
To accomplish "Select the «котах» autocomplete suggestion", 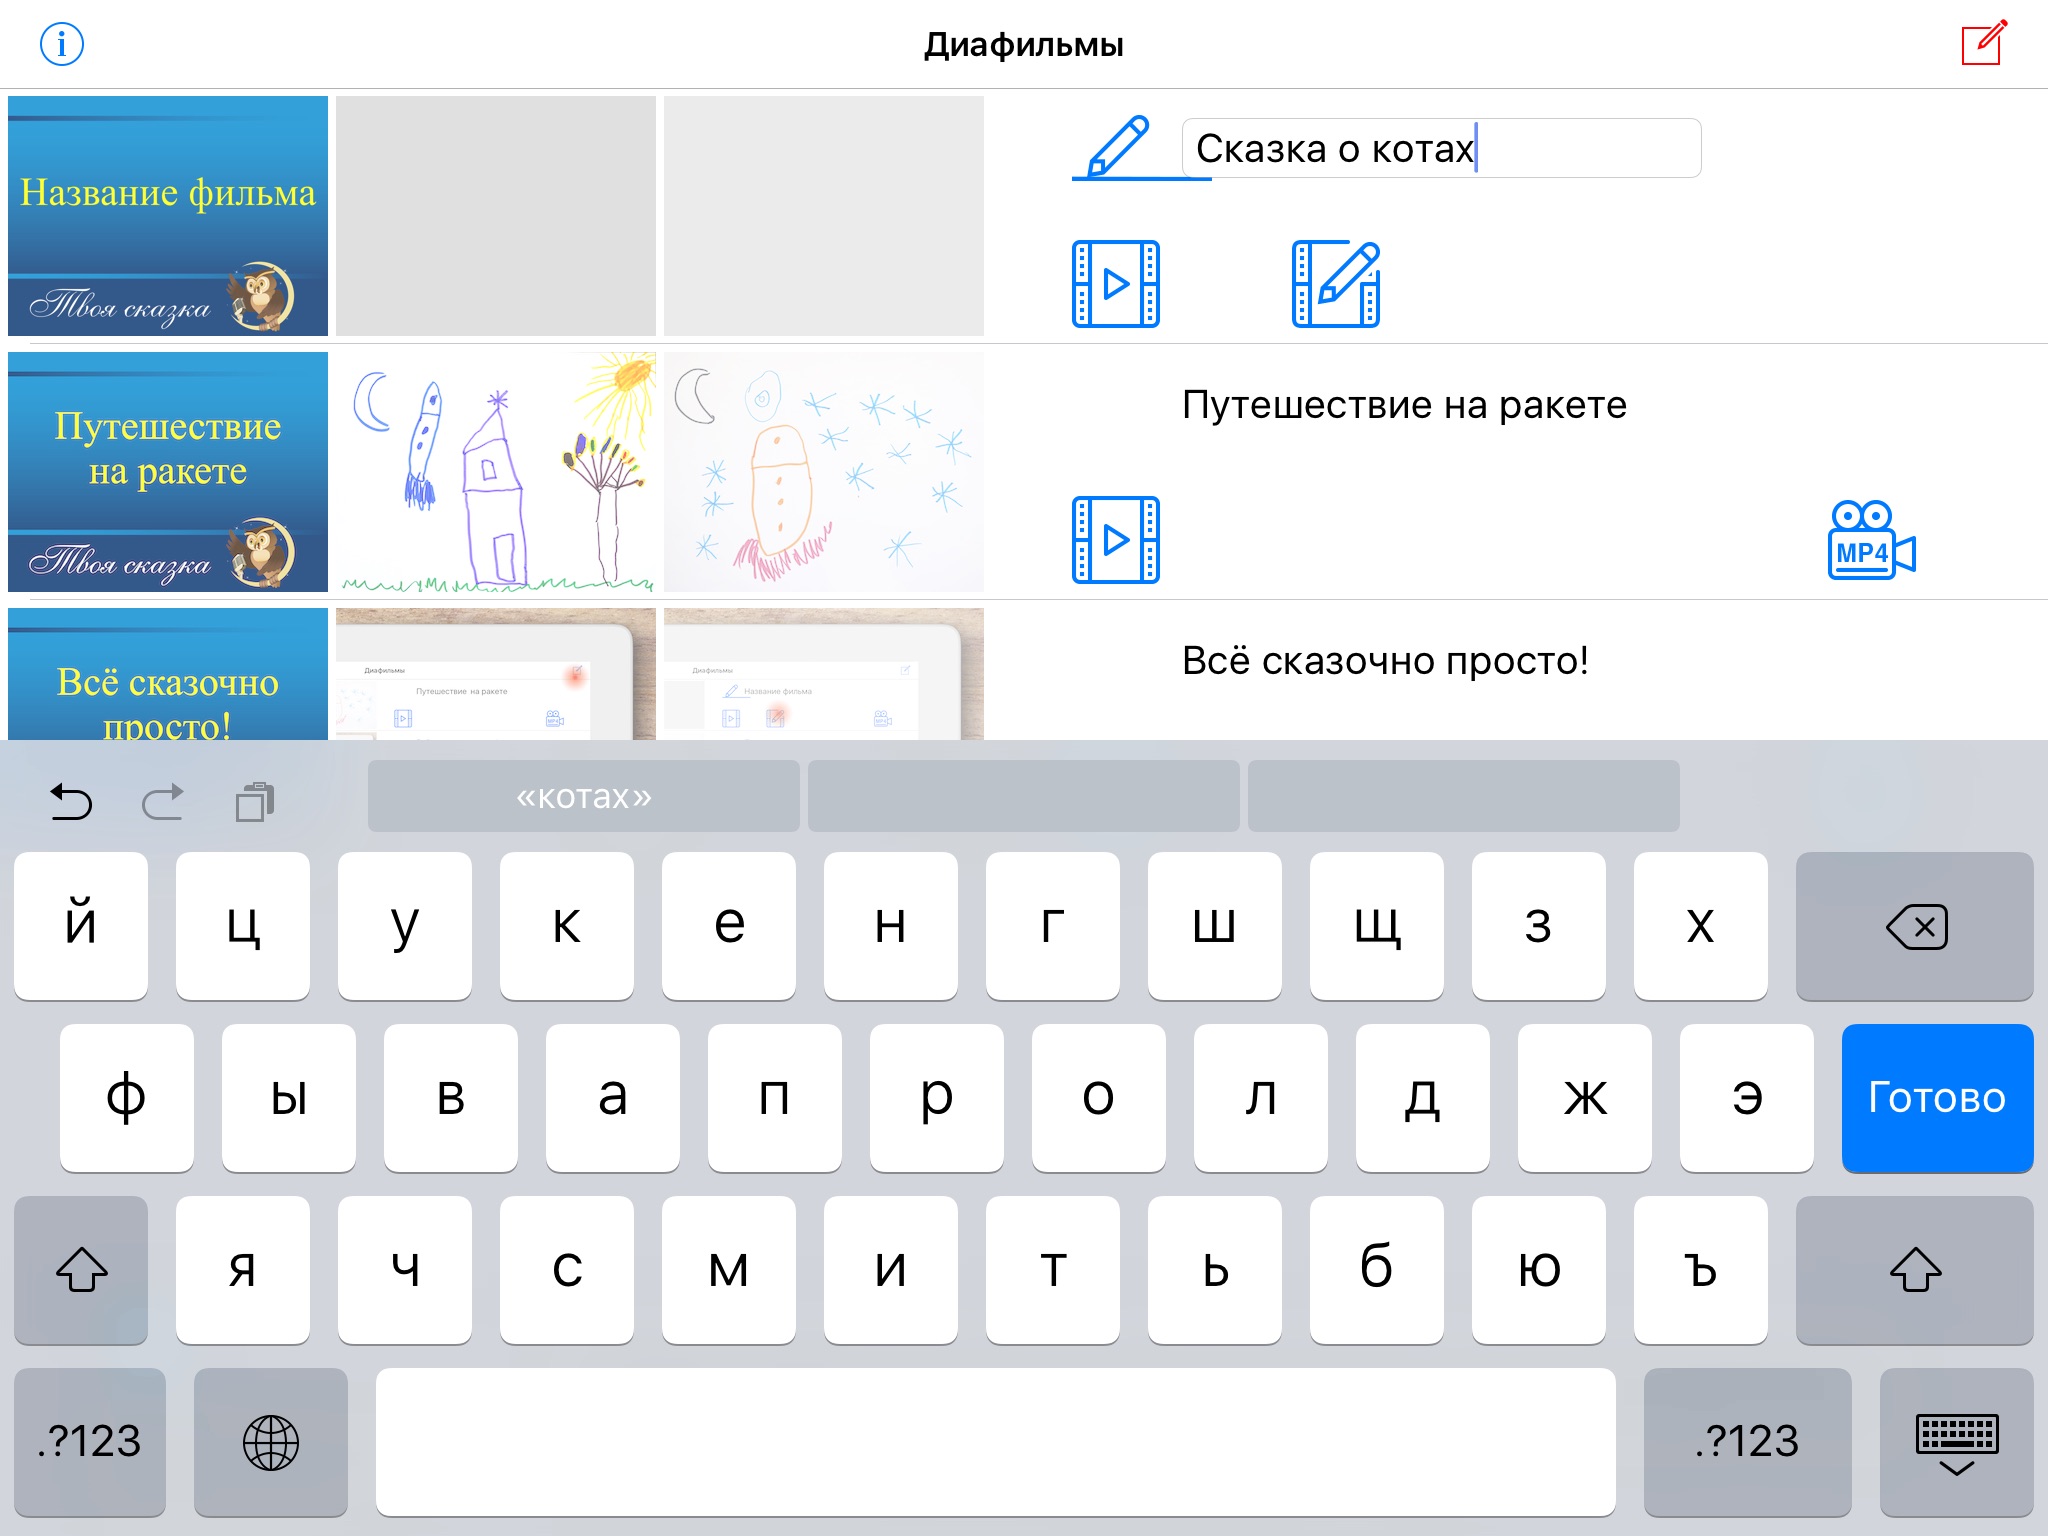I will pyautogui.click(x=583, y=796).
